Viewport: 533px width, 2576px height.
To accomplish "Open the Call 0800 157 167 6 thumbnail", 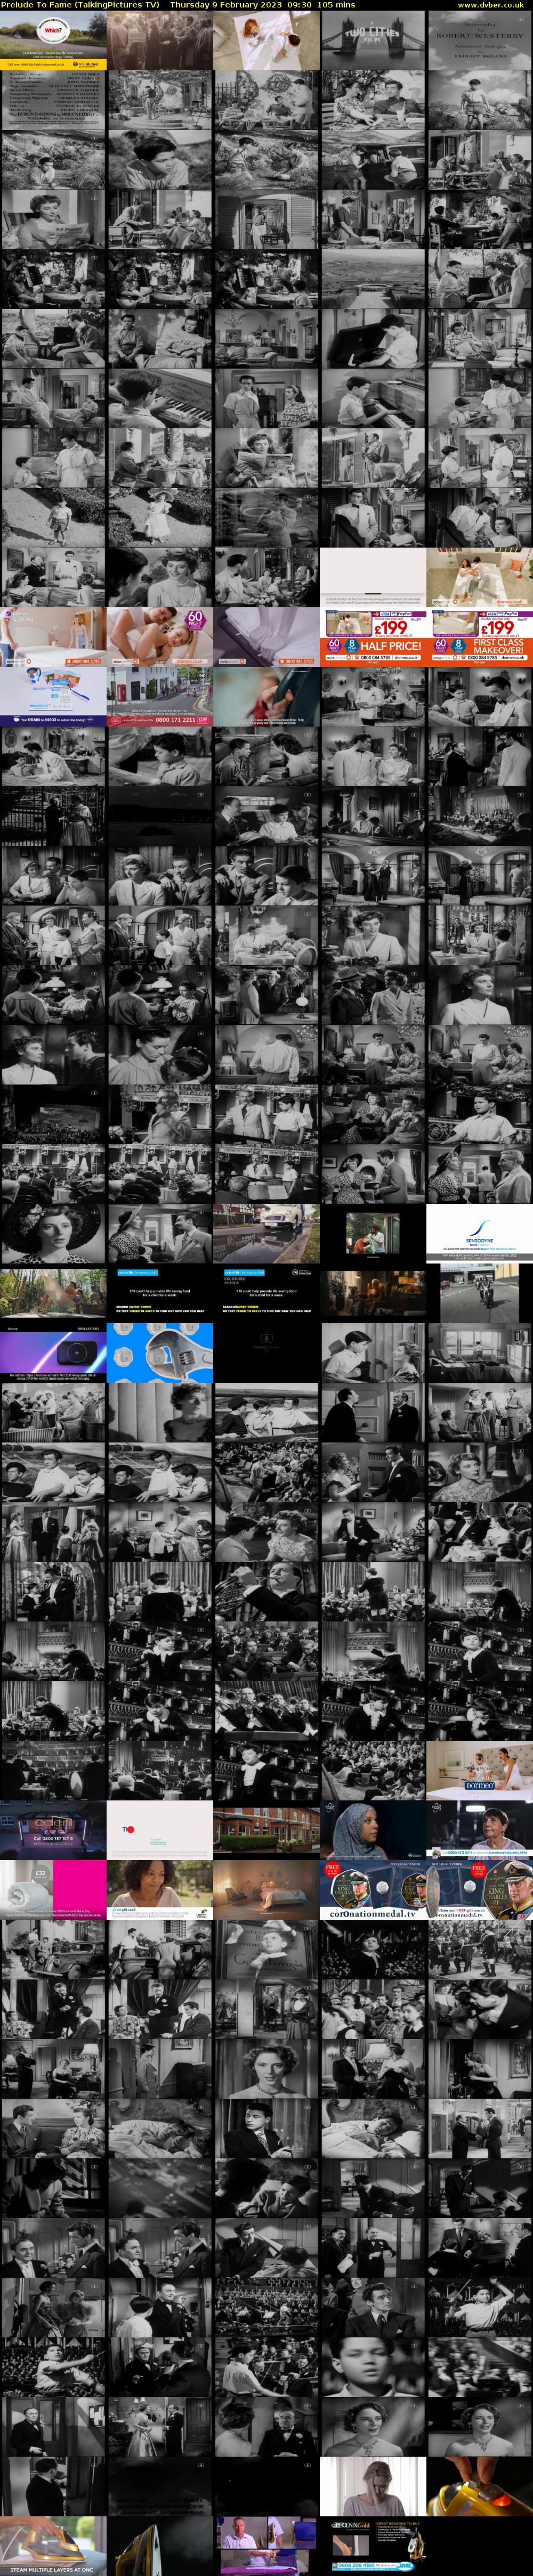I will pos(53,1830).
